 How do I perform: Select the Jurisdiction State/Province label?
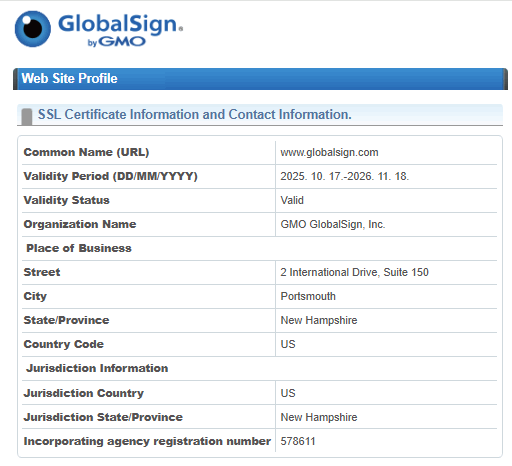(103, 417)
